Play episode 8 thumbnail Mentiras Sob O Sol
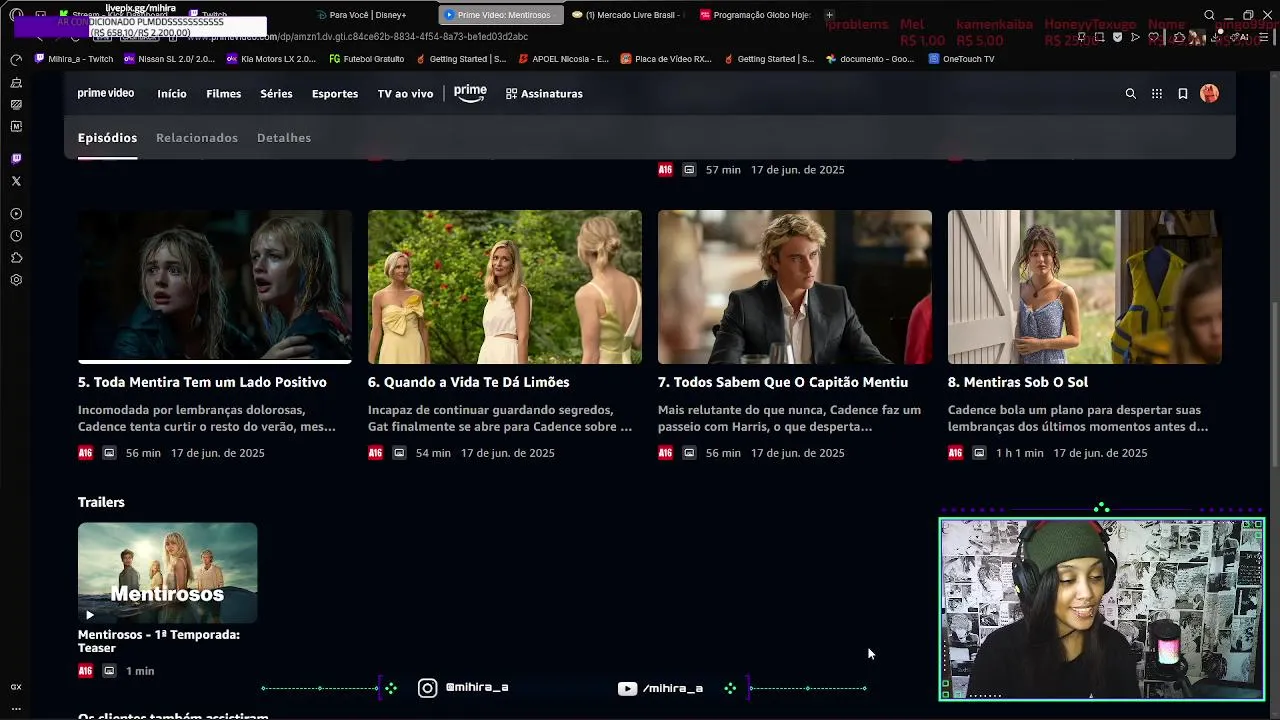This screenshot has height=720, width=1280. tap(1085, 286)
